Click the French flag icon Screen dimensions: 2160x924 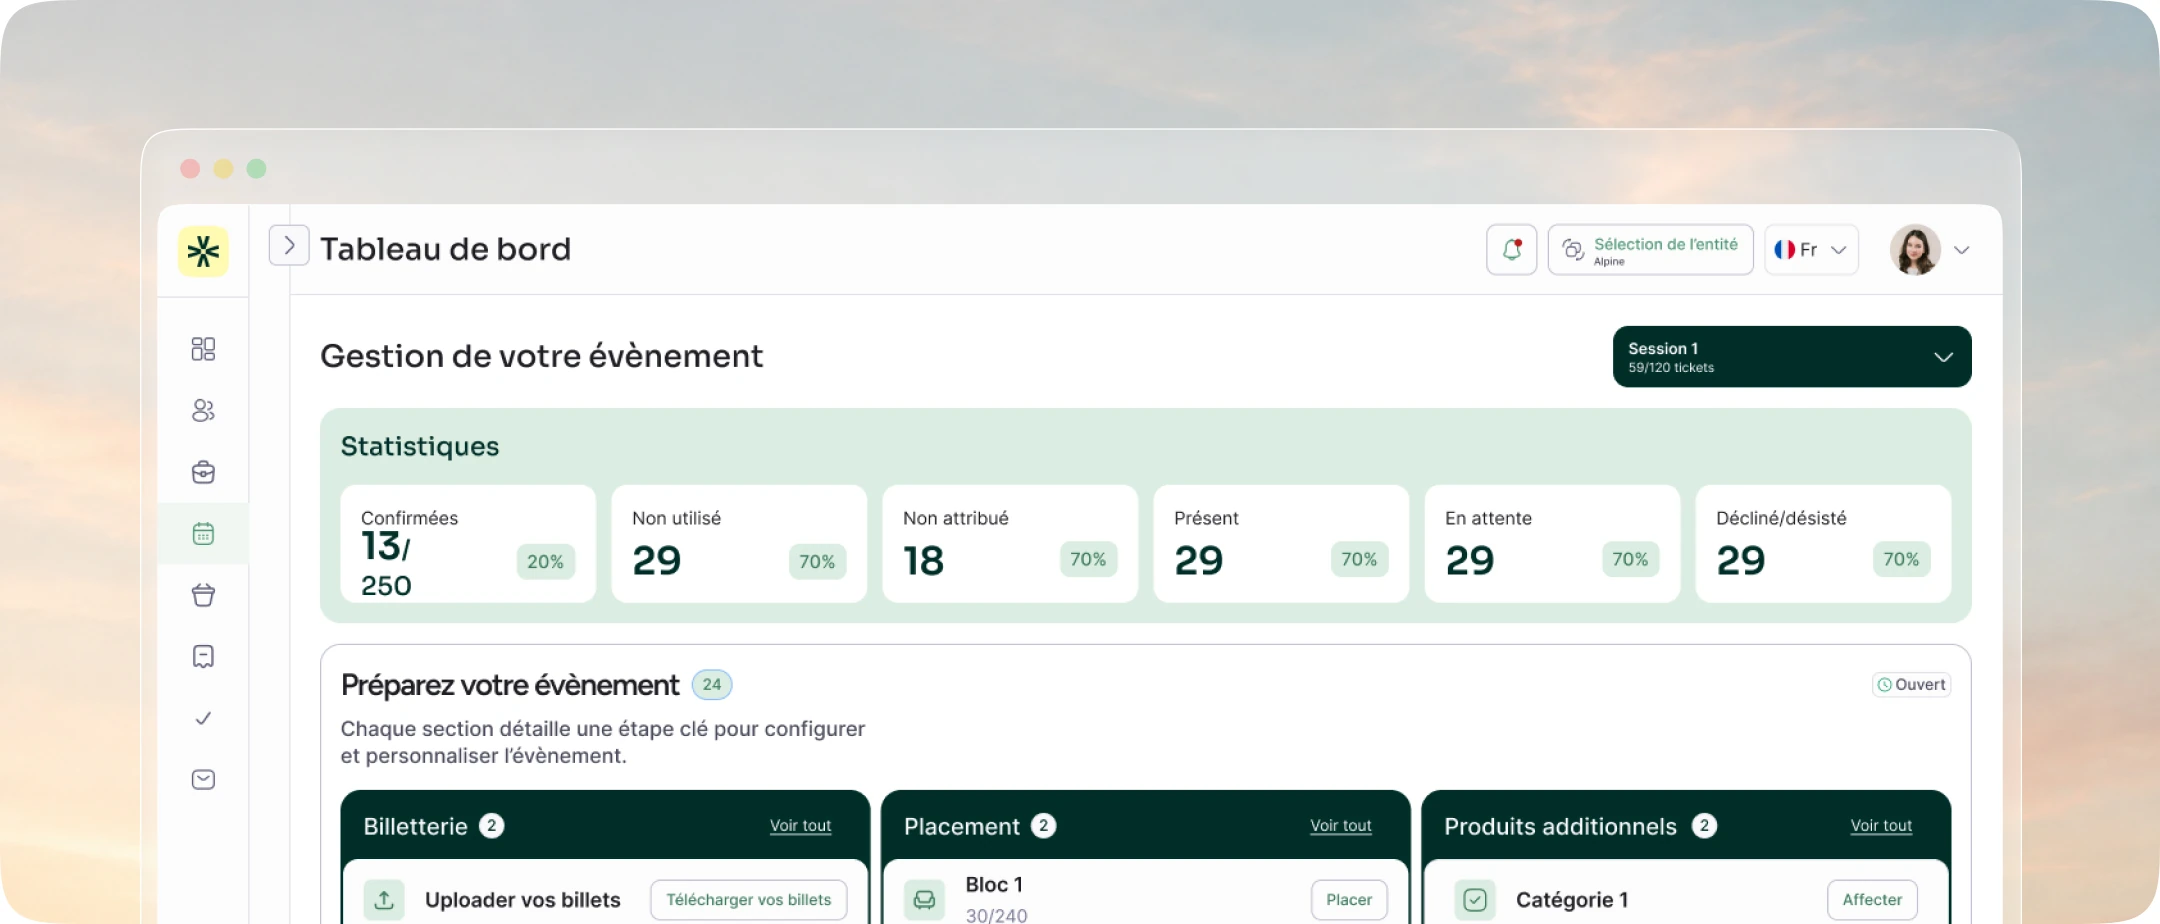(x=1785, y=250)
